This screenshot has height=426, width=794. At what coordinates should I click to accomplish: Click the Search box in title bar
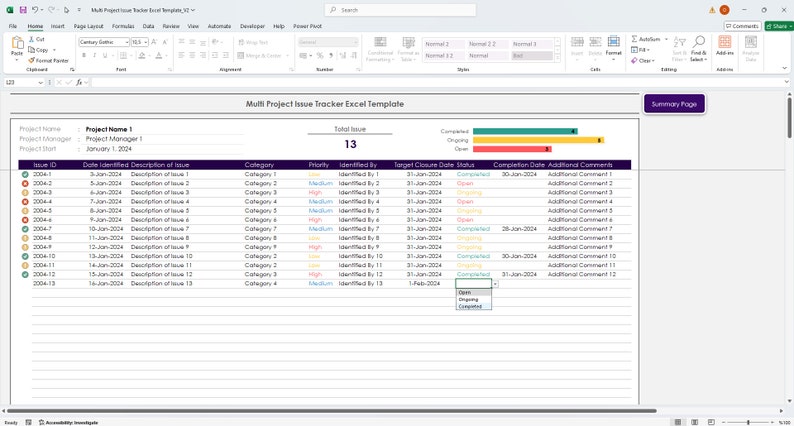click(x=400, y=10)
